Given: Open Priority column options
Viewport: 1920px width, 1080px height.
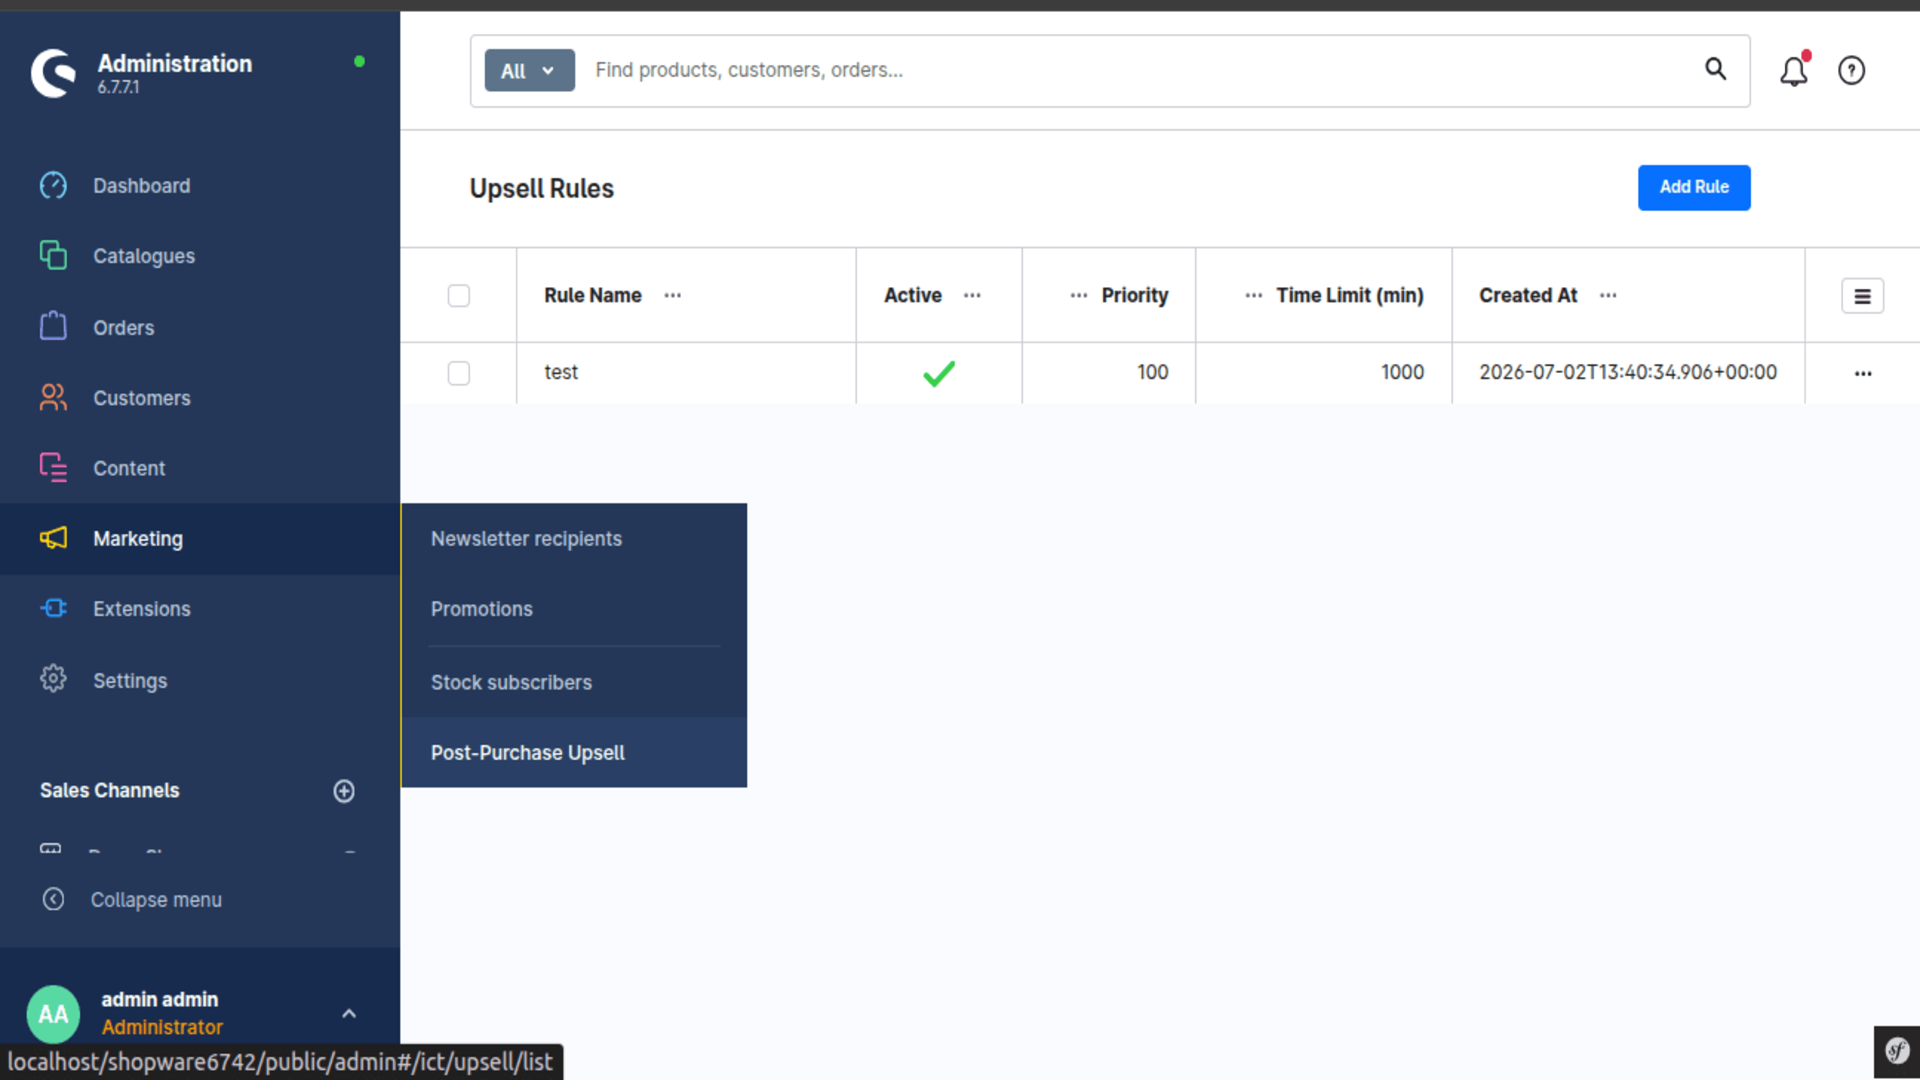Looking at the screenshot, I should tap(1079, 295).
